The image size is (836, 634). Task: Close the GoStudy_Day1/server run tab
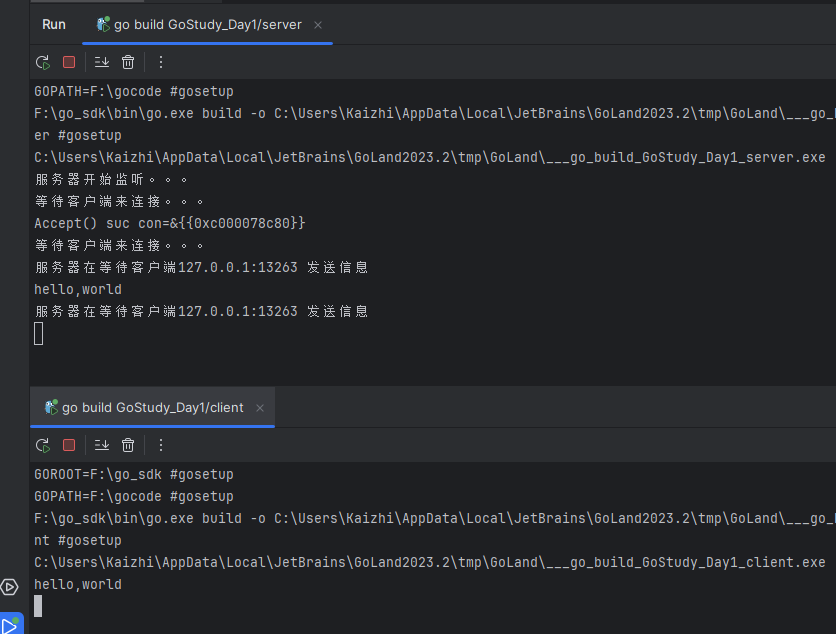pos(318,25)
